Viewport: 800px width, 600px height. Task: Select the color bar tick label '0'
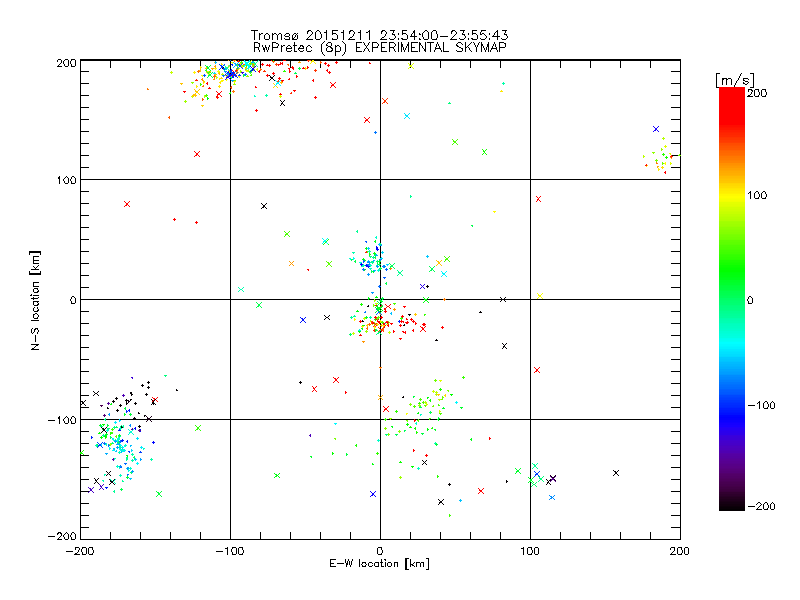point(750,300)
